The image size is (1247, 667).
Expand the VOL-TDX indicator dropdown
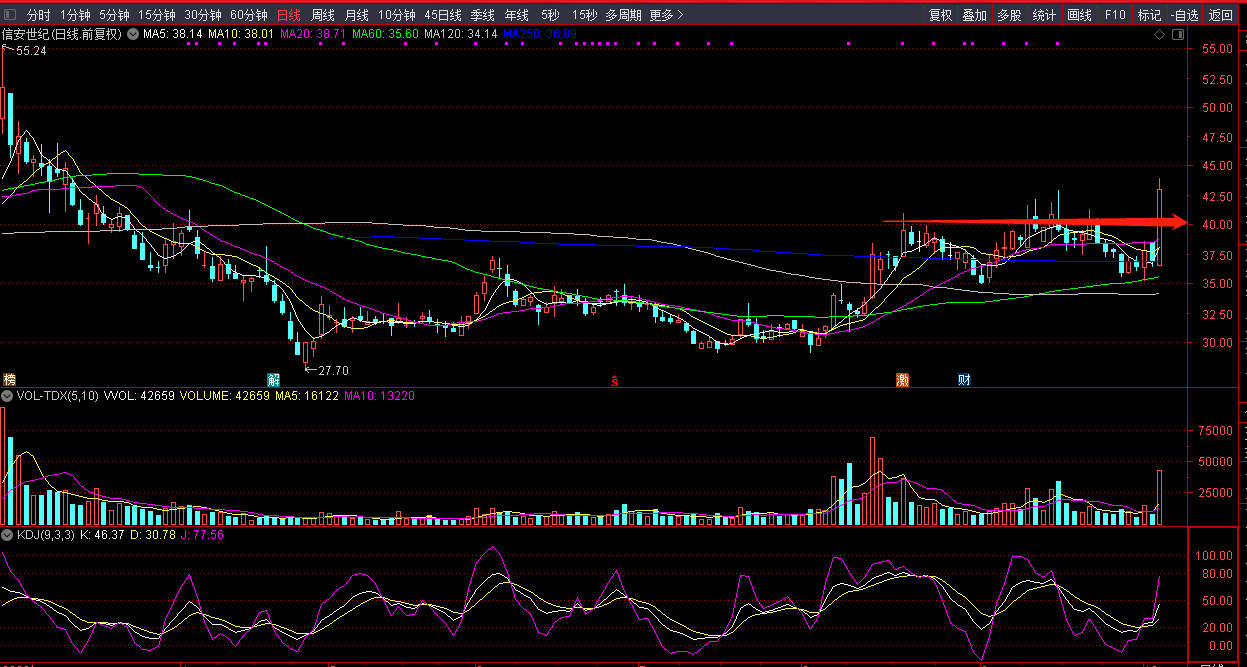[7, 396]
